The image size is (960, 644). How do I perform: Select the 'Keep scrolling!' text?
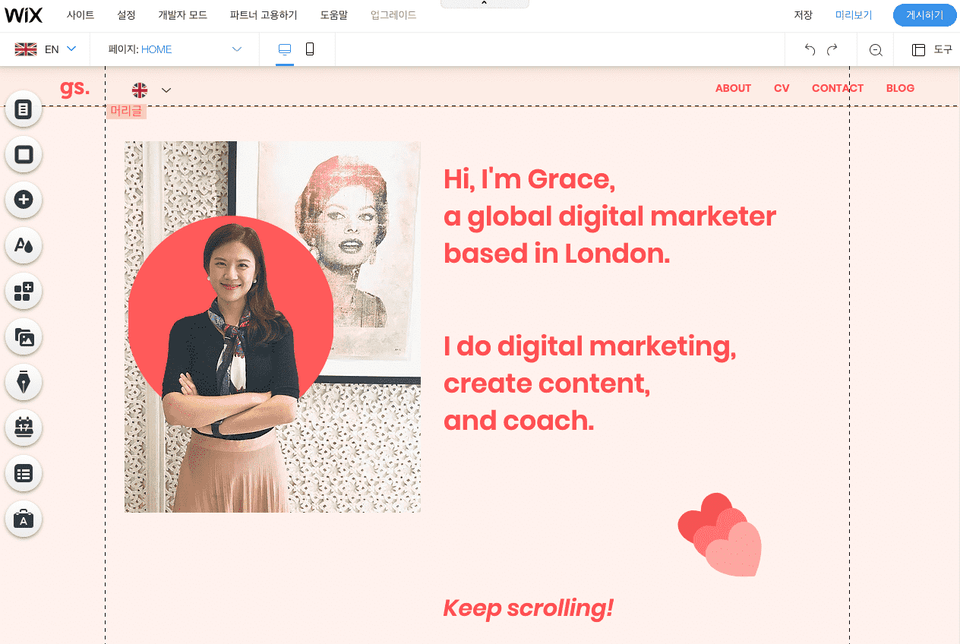click(x=528, y=608)
